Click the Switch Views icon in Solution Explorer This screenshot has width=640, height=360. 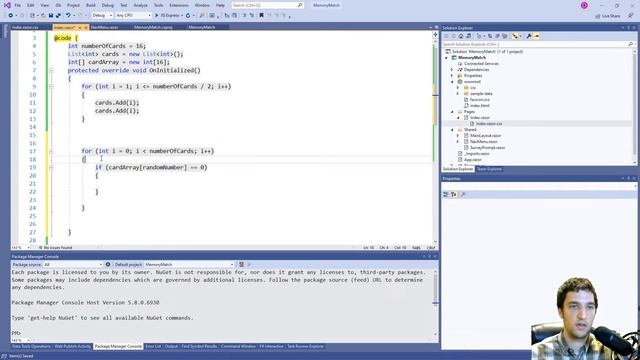click(x=468, y=36)
